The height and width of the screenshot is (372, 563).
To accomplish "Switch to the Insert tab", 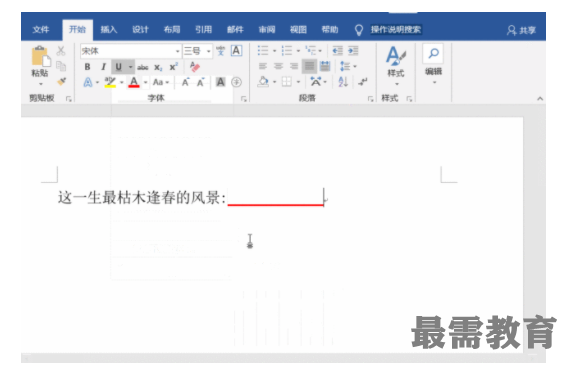I will click(109, 30).
